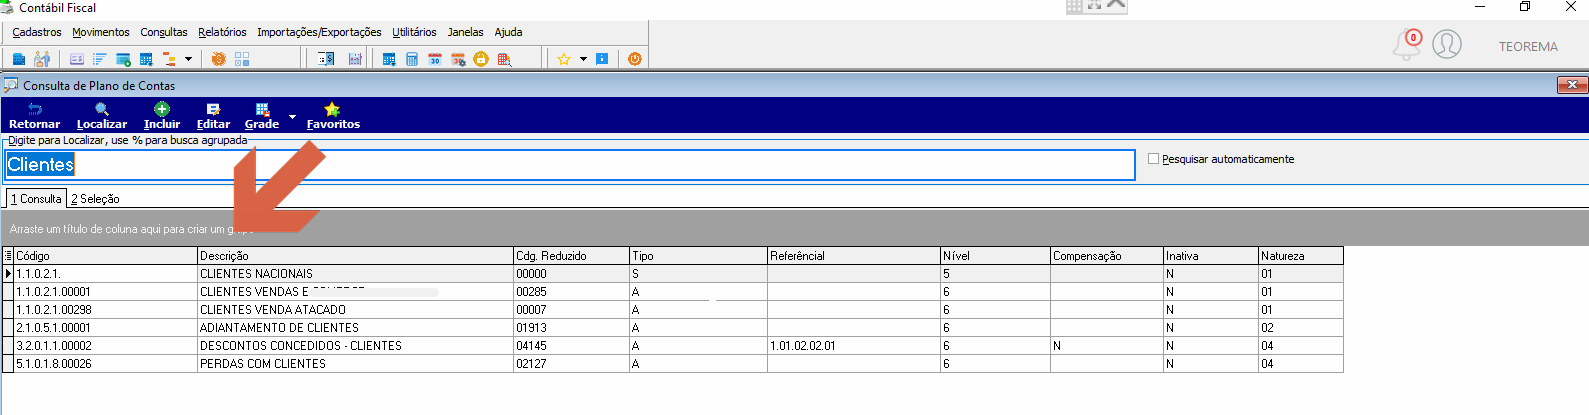Click the Natureza column header
Viewport: 1589px width, 415px height.
pos(1300,256)
